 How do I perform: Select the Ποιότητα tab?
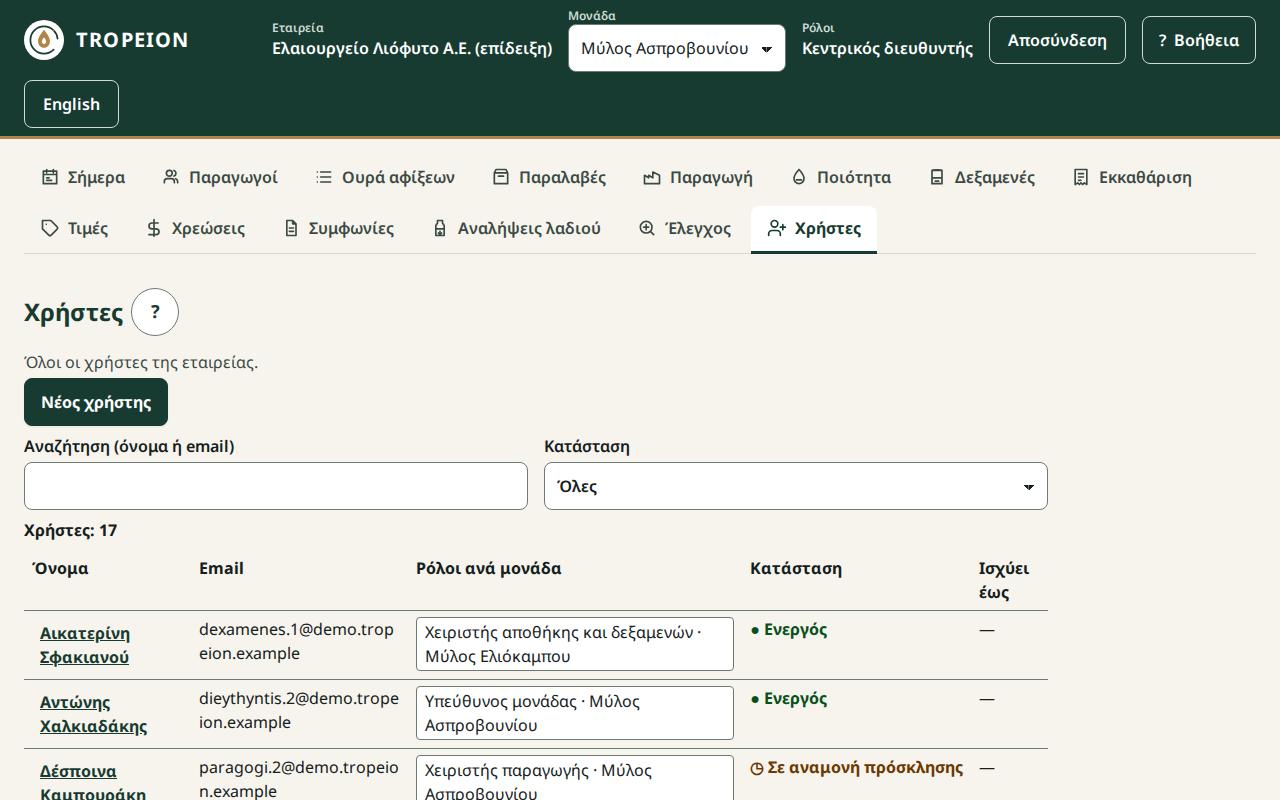pyautogui.click(x=841, y=177)
